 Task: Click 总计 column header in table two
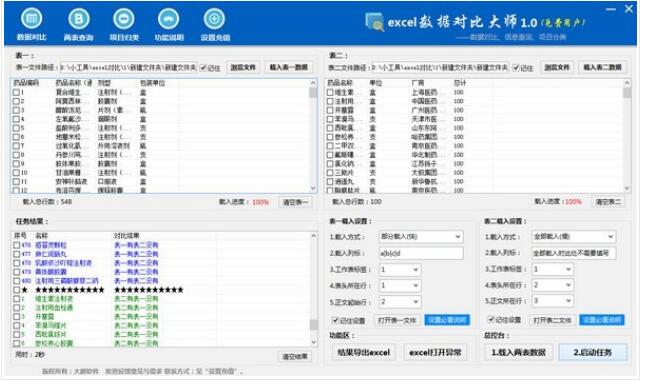(460, 83)
